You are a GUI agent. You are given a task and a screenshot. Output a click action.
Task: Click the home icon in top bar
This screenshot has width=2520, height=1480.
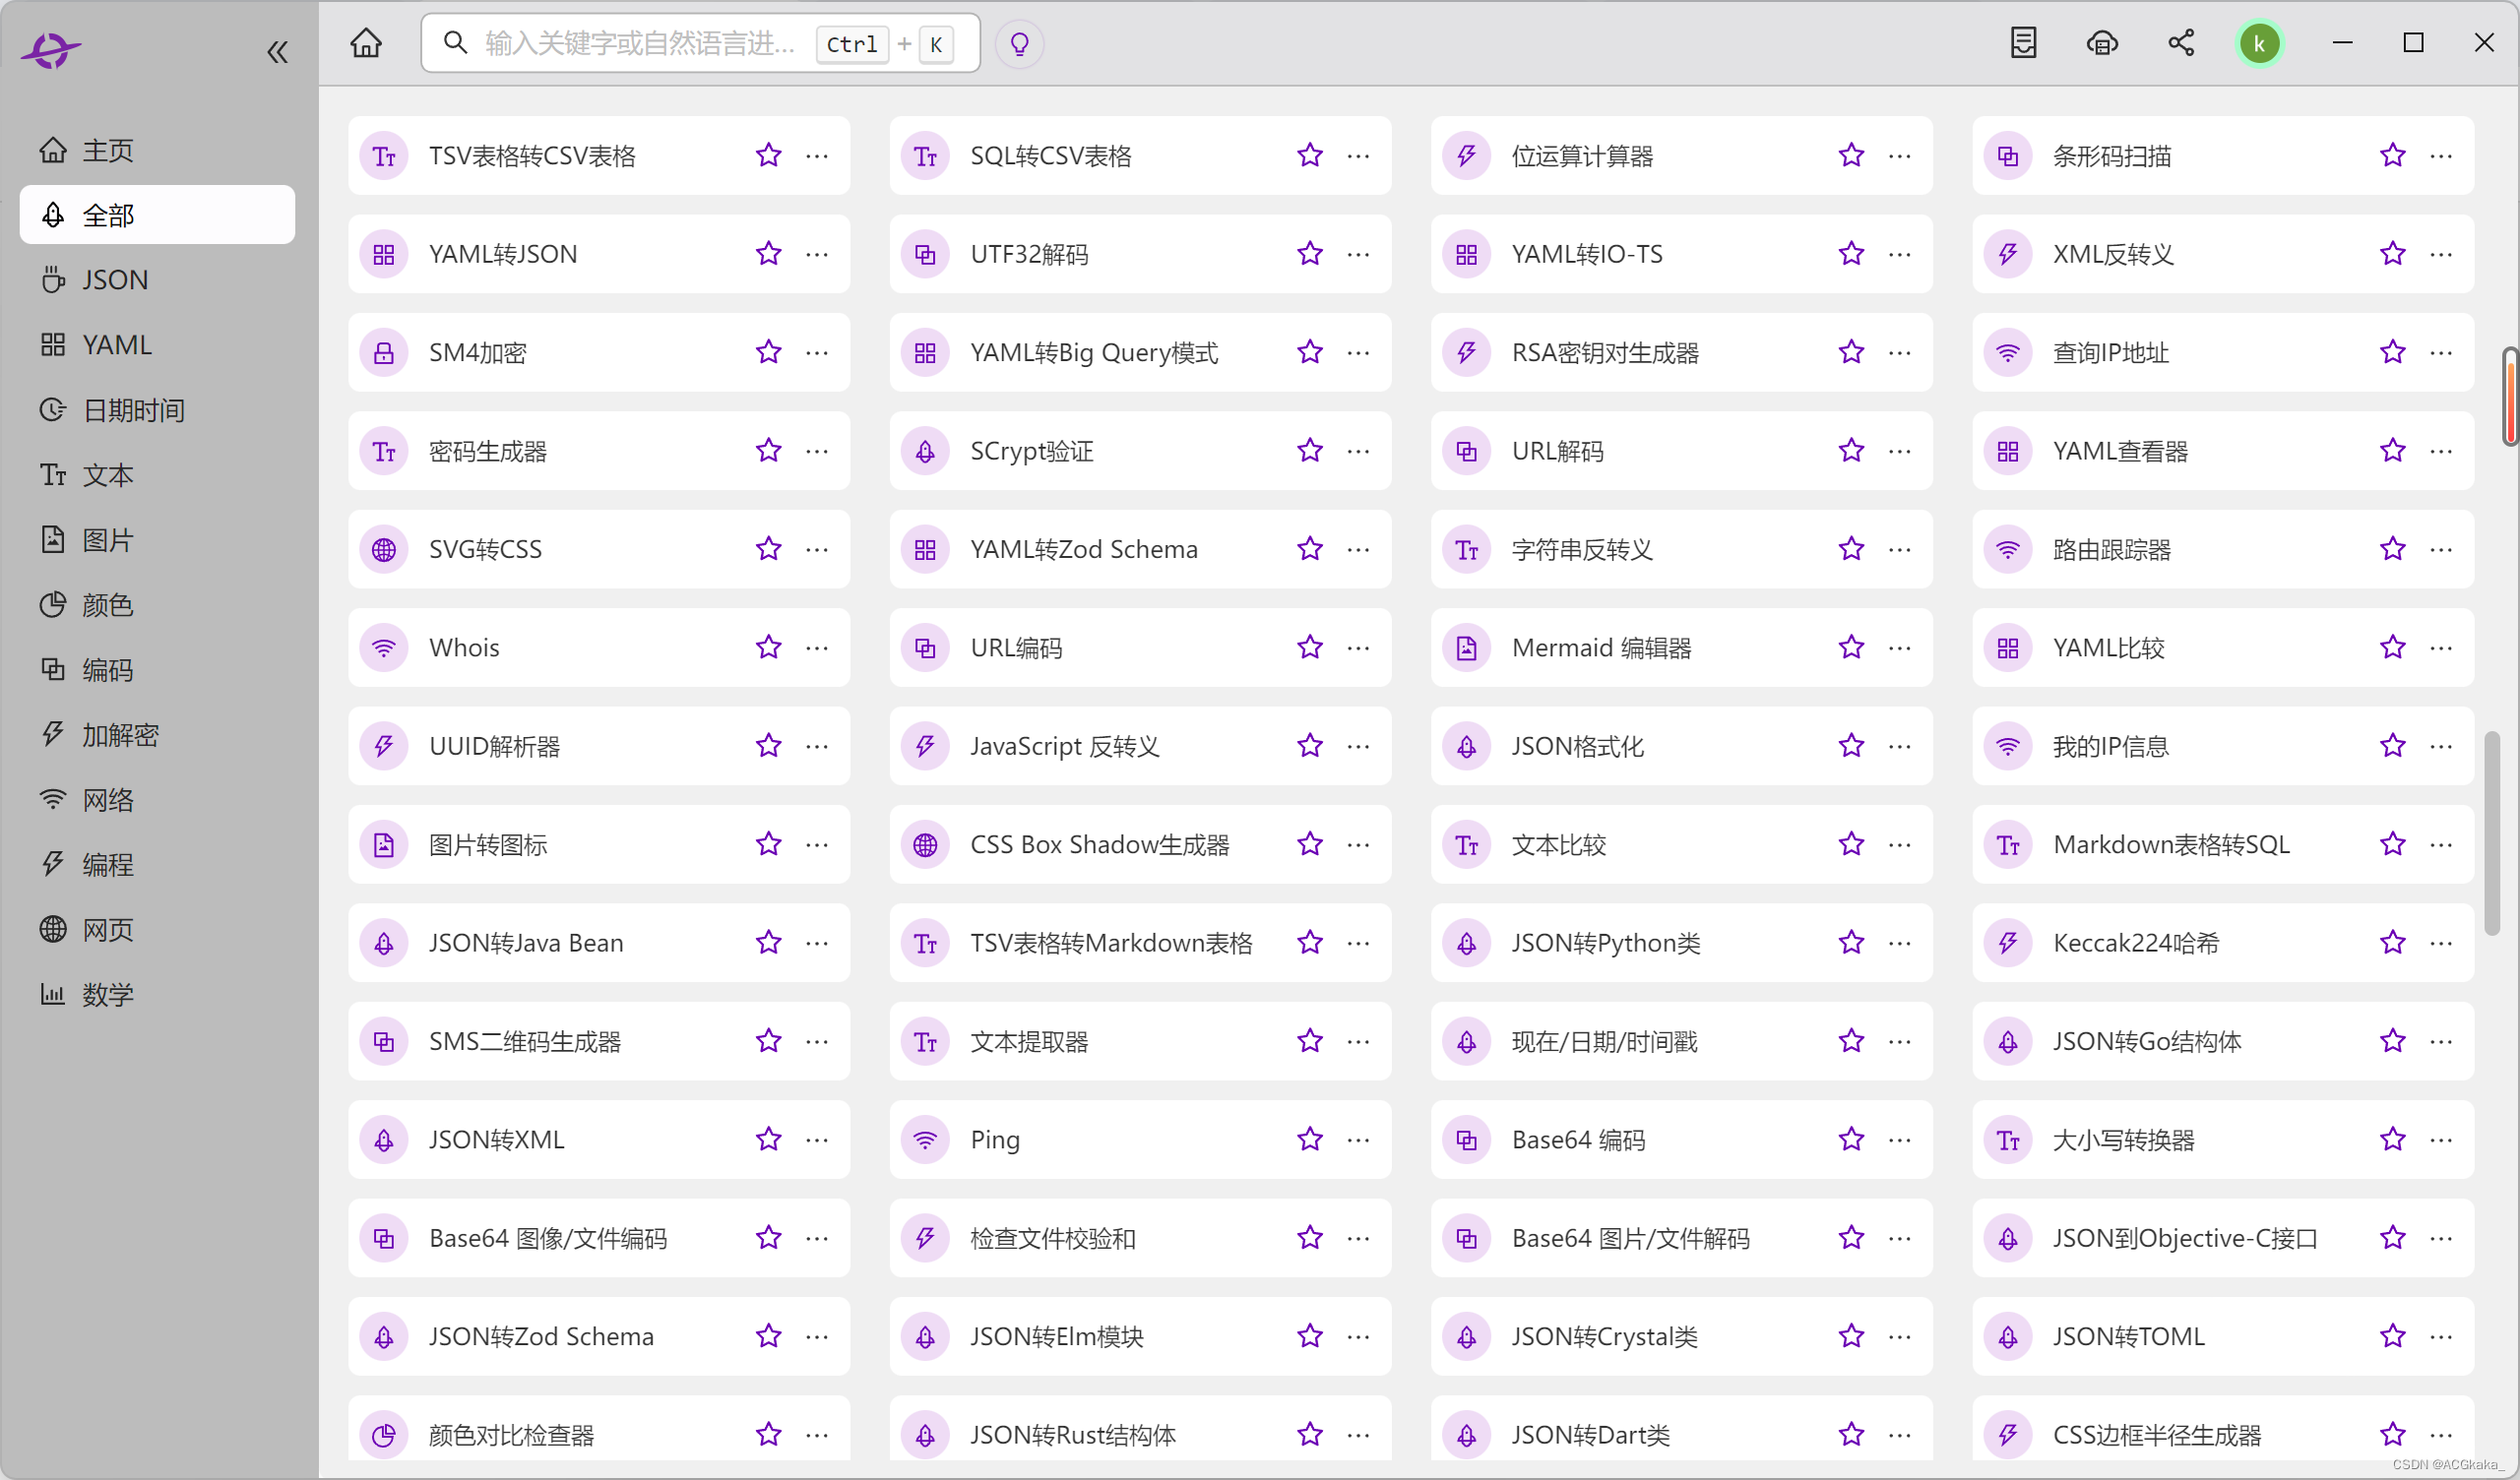[366, 43]
